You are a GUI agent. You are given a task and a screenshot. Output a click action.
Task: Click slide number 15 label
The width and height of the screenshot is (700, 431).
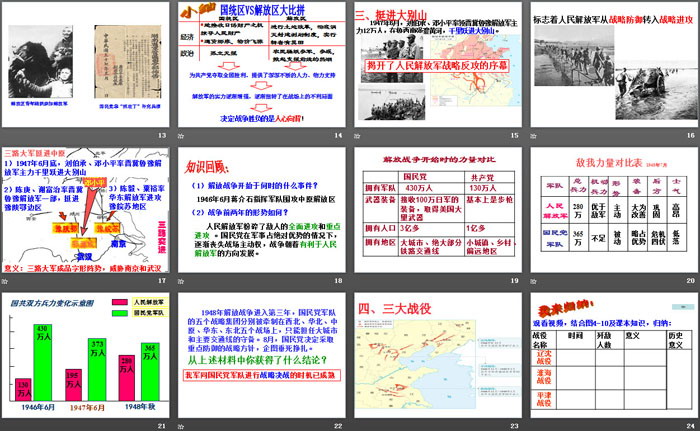click(515, 135)
